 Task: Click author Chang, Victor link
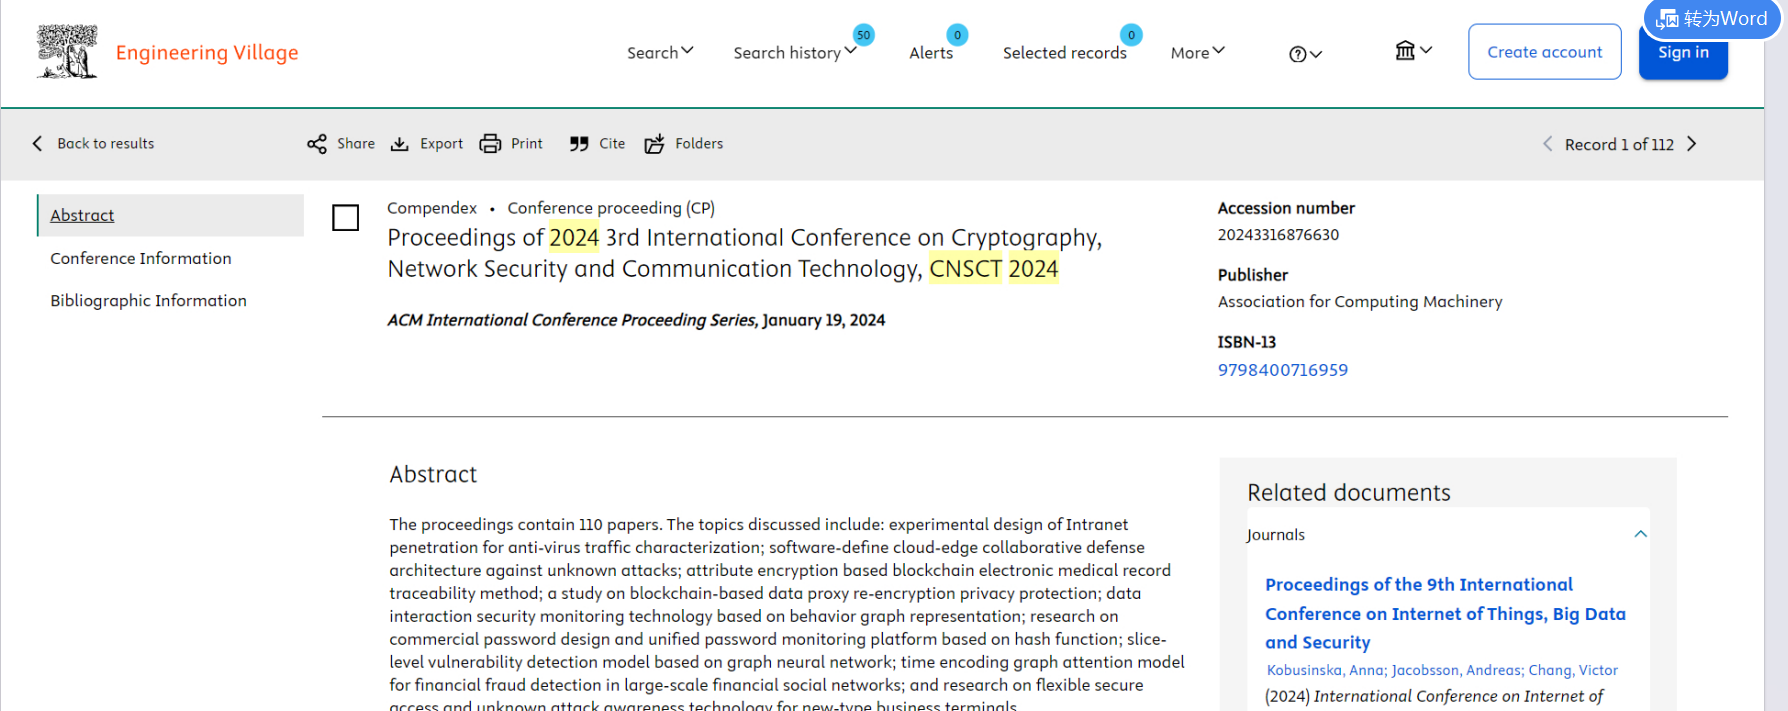point(1573,670)
